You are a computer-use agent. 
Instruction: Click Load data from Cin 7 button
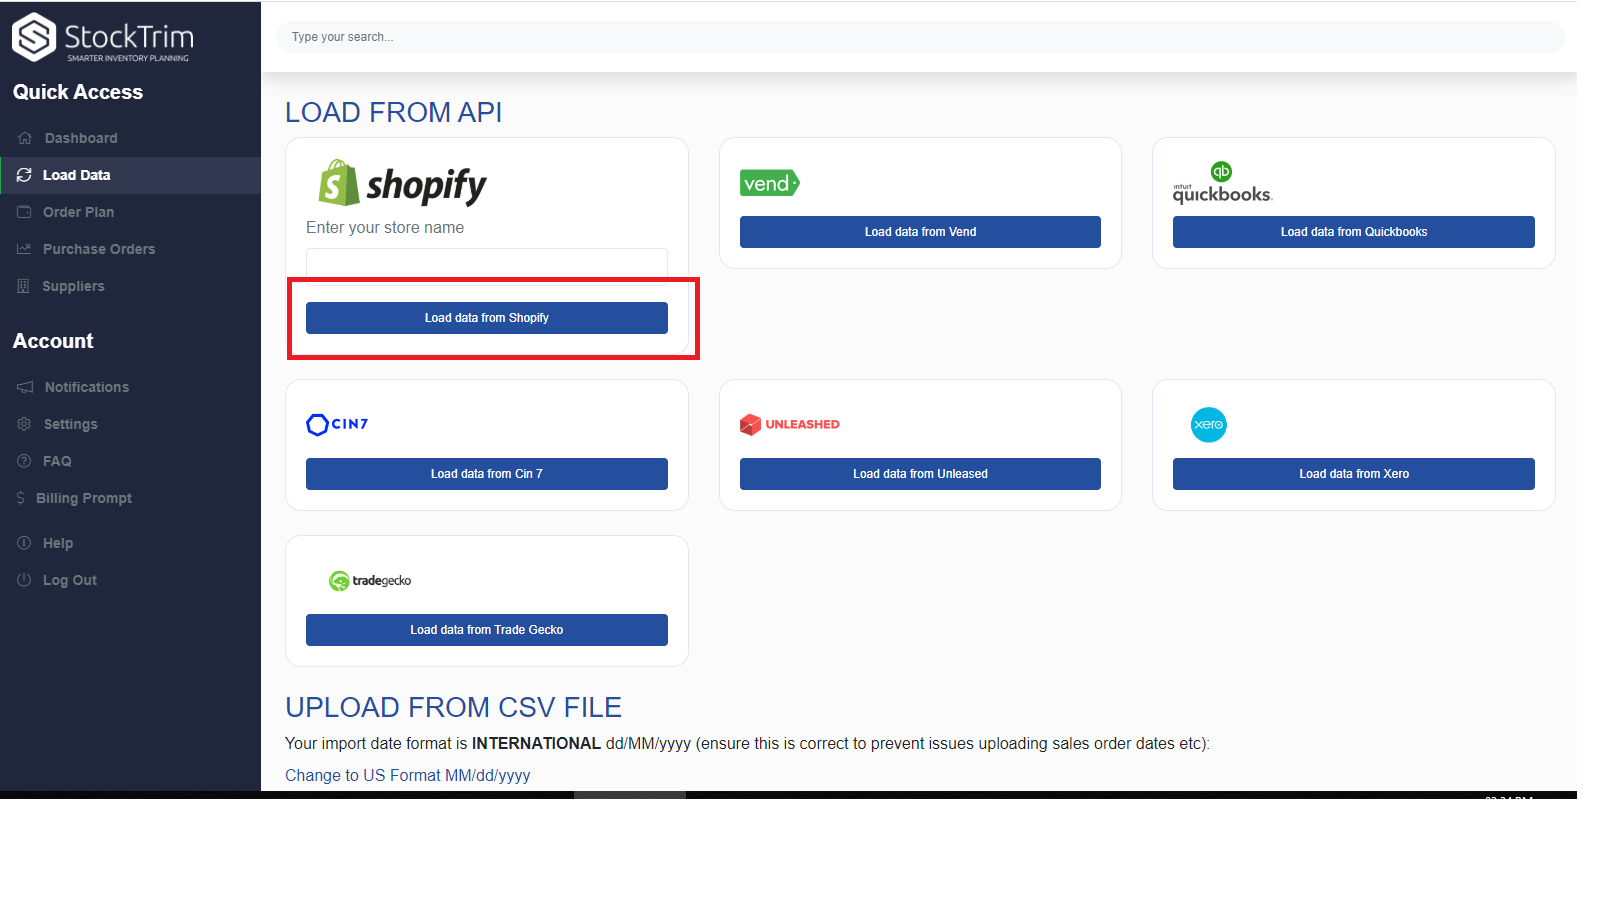click(x=487, y=474)
